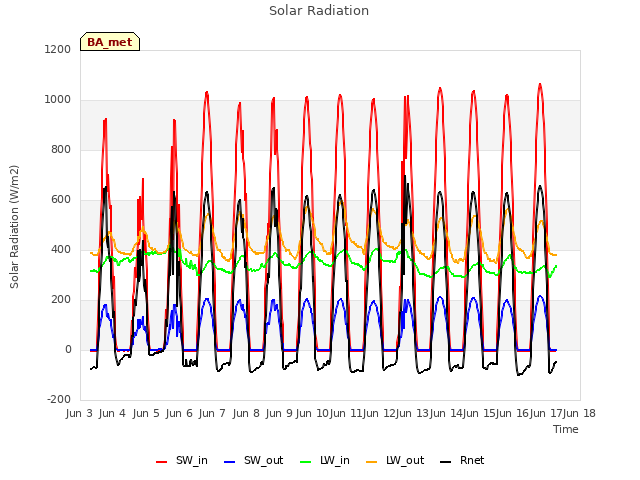Toggle LW_out series in legend

pos(396,460)
